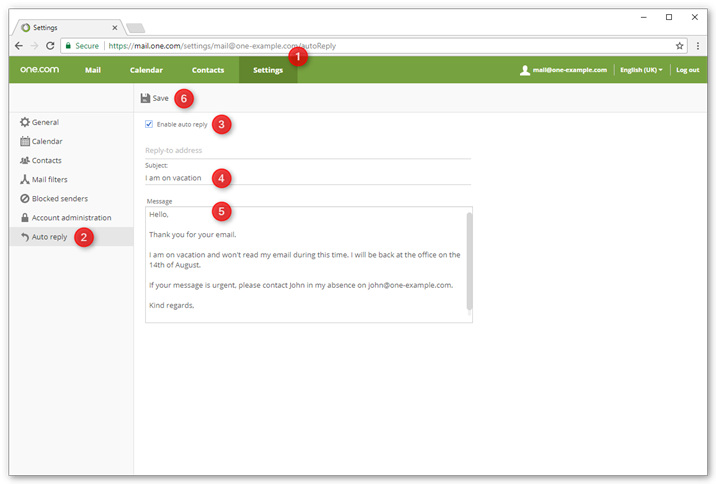Click the Reply-to address field
716x484 pixels.
pyautogui.click(x=308, y=150)
